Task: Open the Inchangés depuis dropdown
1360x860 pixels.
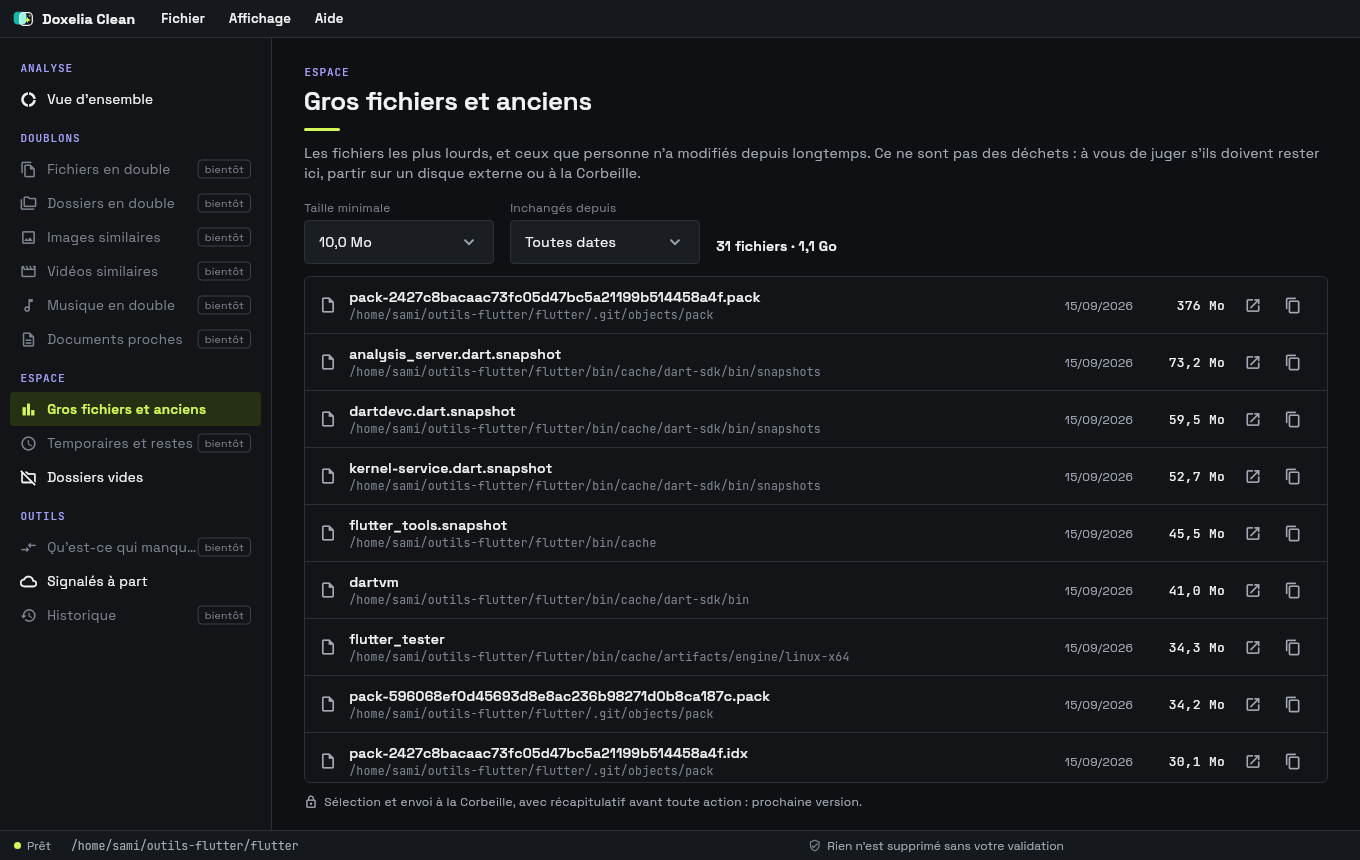Action: (x=605, y=242)
